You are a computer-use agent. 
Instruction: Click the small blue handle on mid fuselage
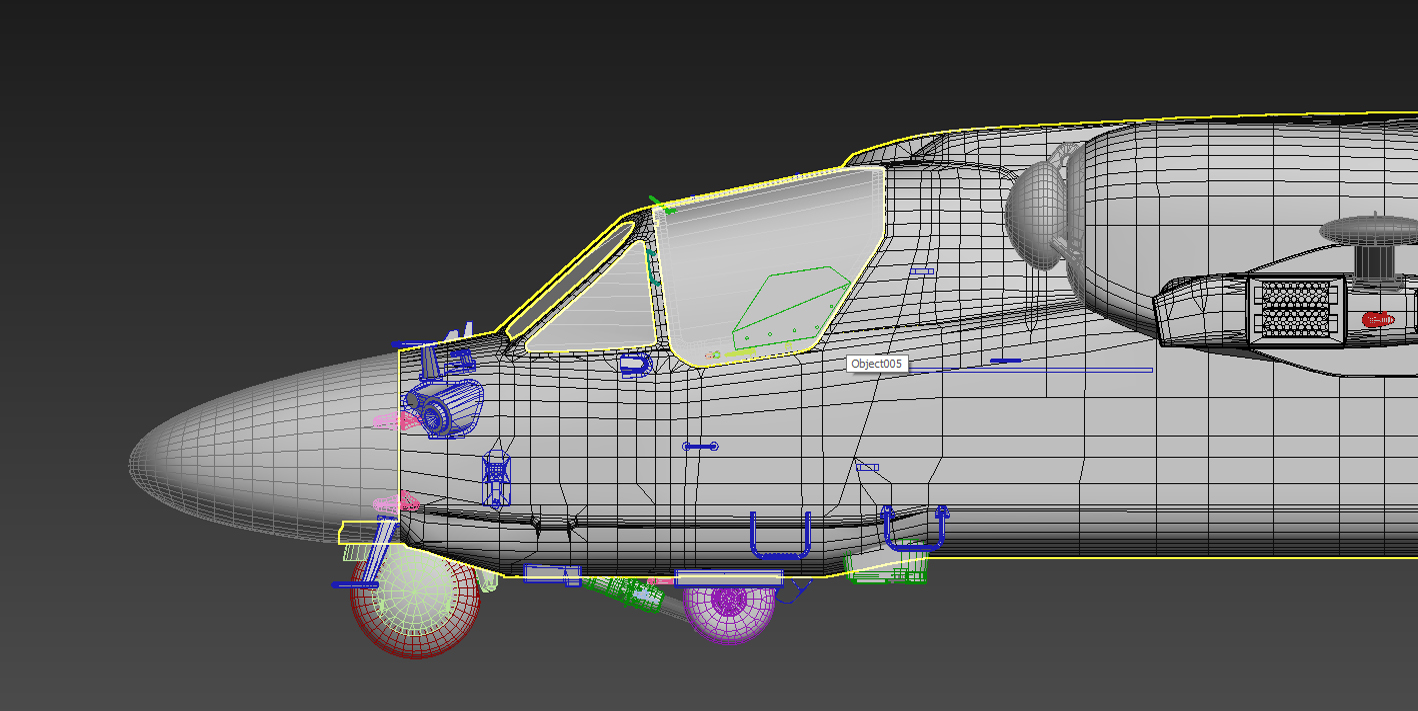(700, 447)
